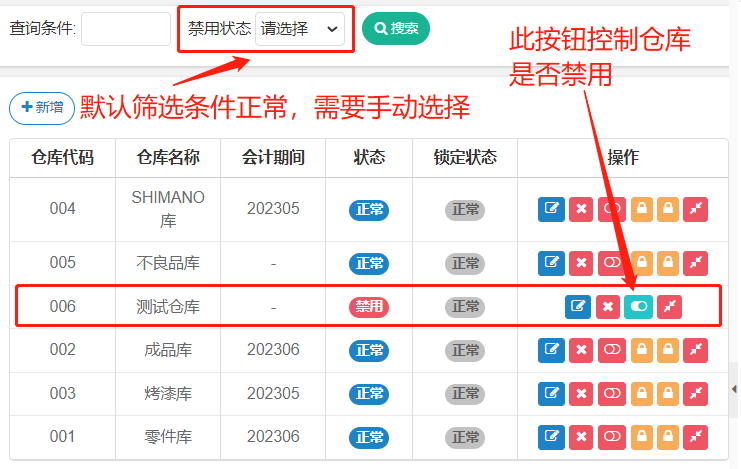Viewport: 741px width, 469px height.
Task: Click the first lock icon for 成品库
Action: pos(642,350)
